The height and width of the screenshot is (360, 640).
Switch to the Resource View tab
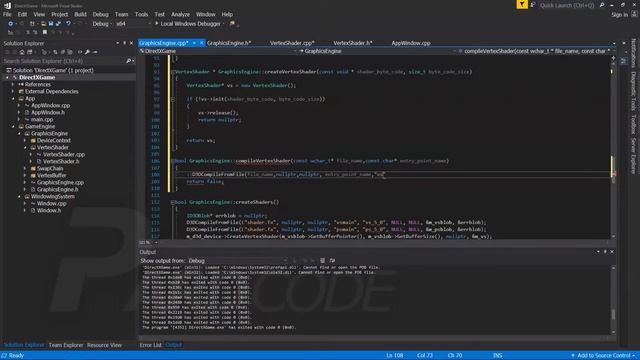pos(104,345)
